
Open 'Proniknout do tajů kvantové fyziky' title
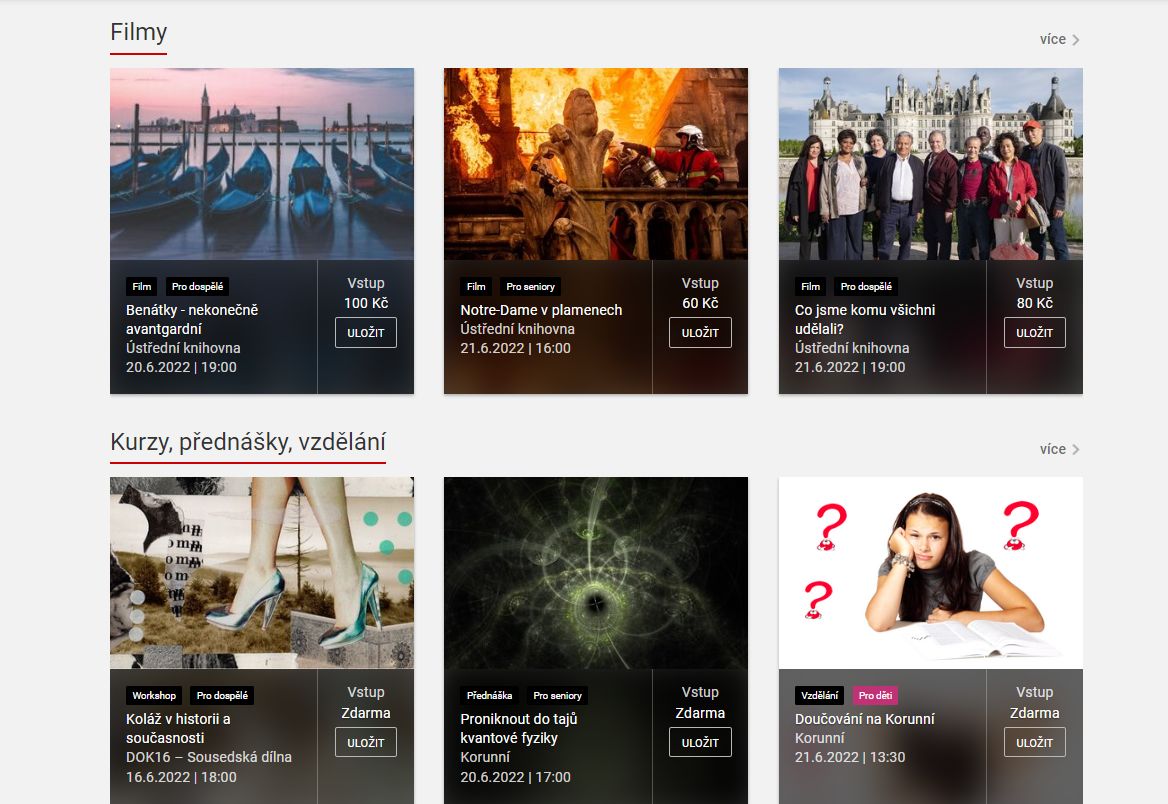[x=519, y=729]
